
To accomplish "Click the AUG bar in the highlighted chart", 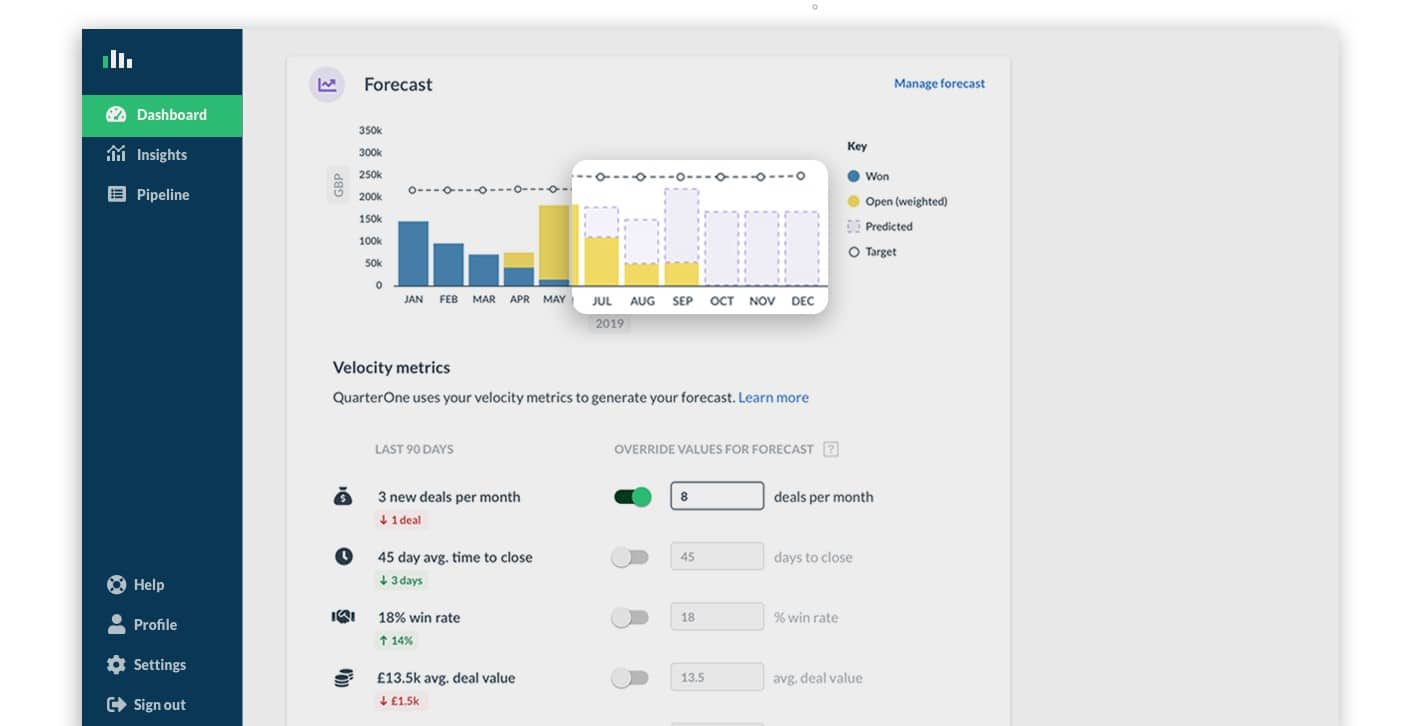I will click(x=641, y=253).
